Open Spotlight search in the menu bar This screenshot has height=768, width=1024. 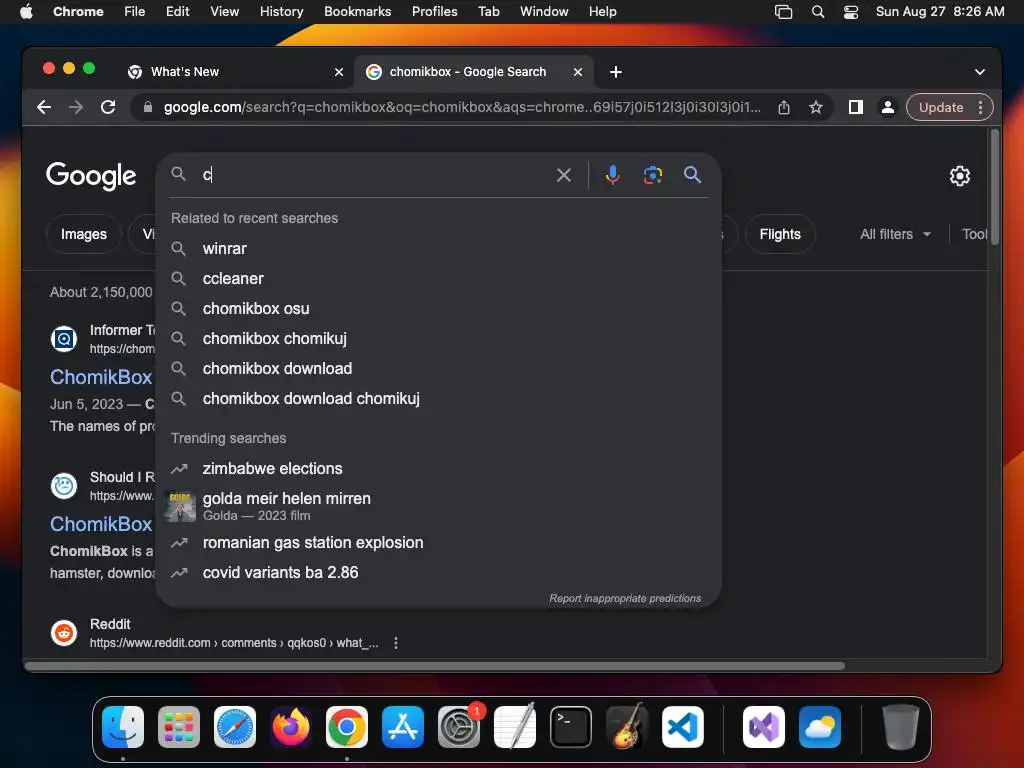coord(818,12)
